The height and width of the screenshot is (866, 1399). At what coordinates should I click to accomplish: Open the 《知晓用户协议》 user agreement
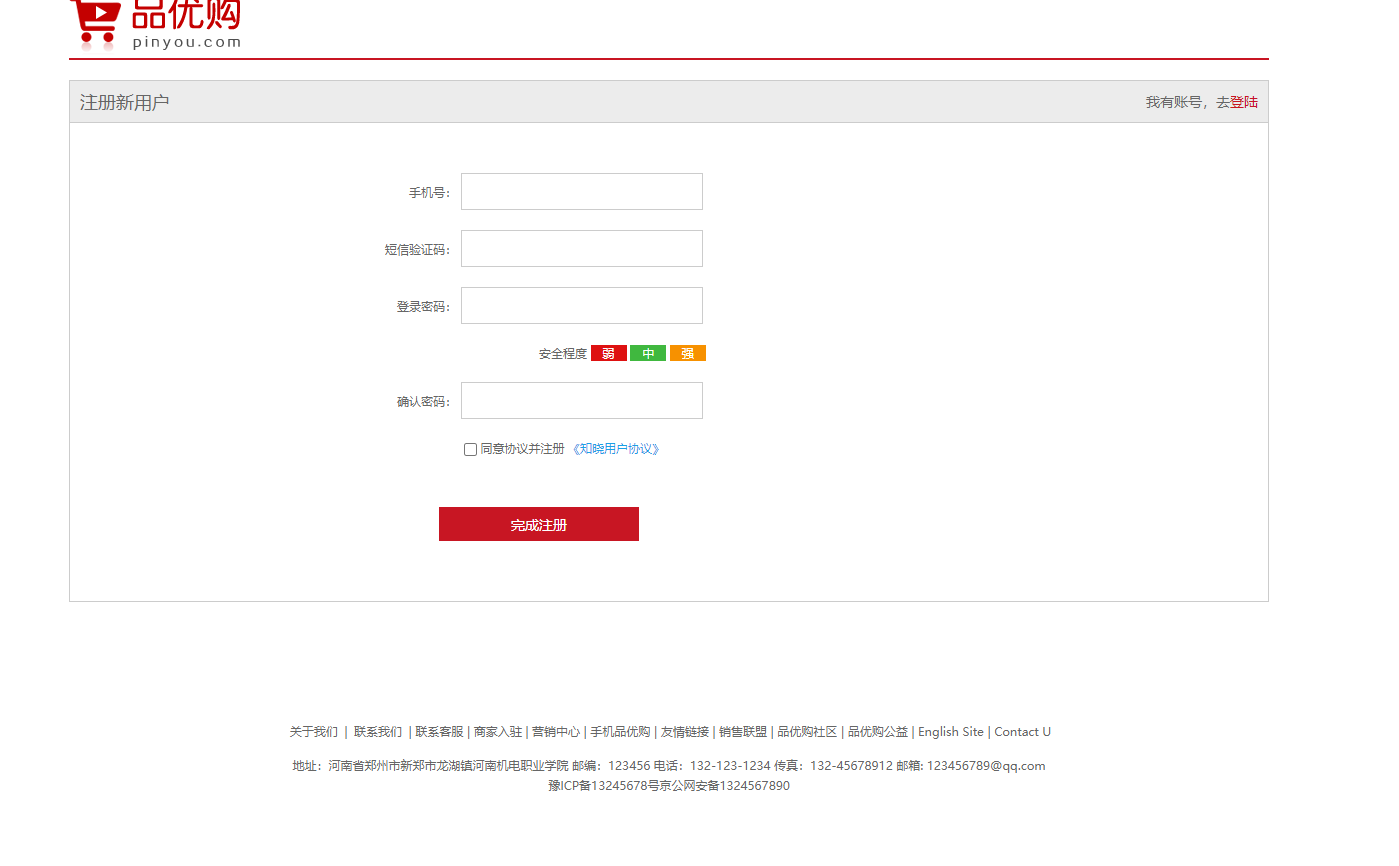616,449
